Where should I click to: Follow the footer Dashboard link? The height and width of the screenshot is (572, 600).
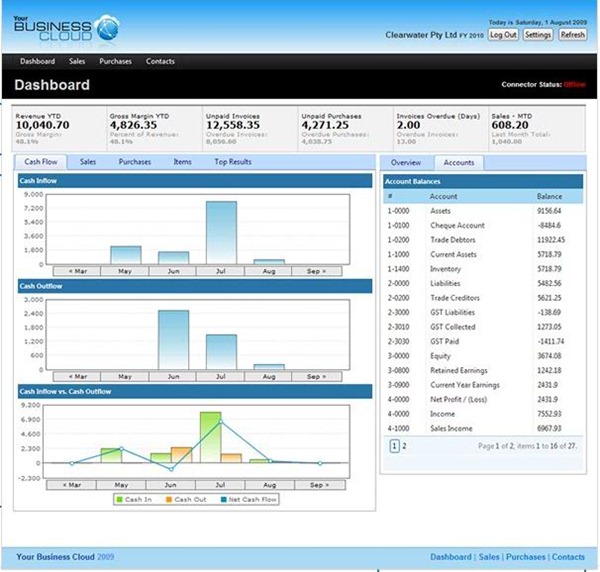(450, 557)
